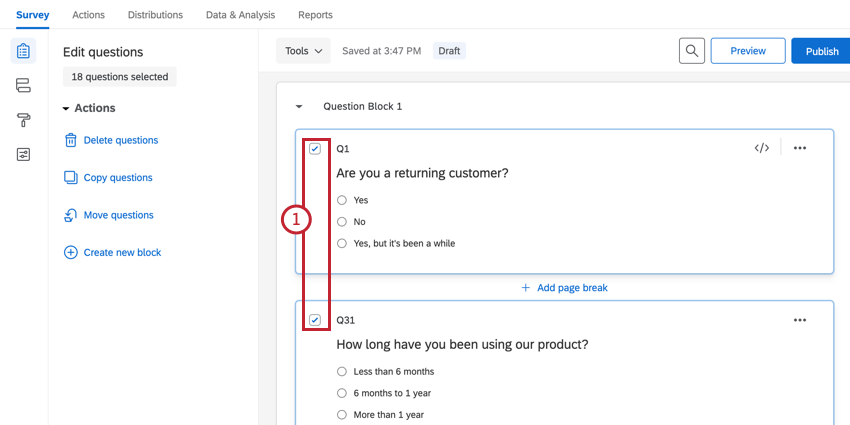Collapse the Actions section
The image size is (850, 425).
coord(66,108)
